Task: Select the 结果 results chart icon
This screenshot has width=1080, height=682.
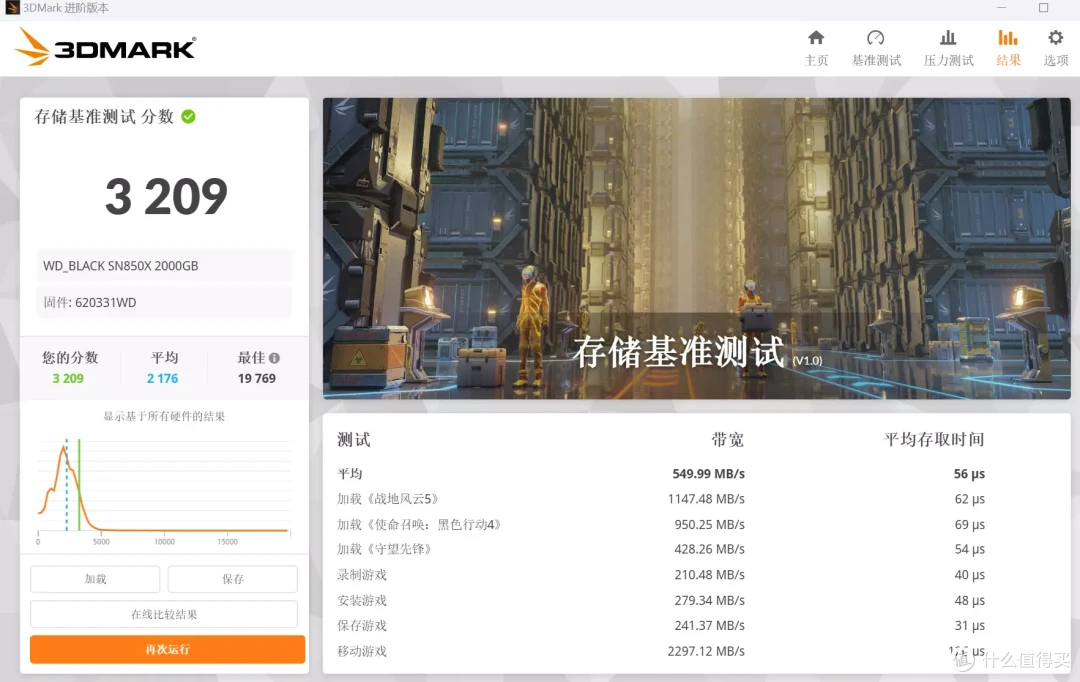Action: click(1008, 38)
